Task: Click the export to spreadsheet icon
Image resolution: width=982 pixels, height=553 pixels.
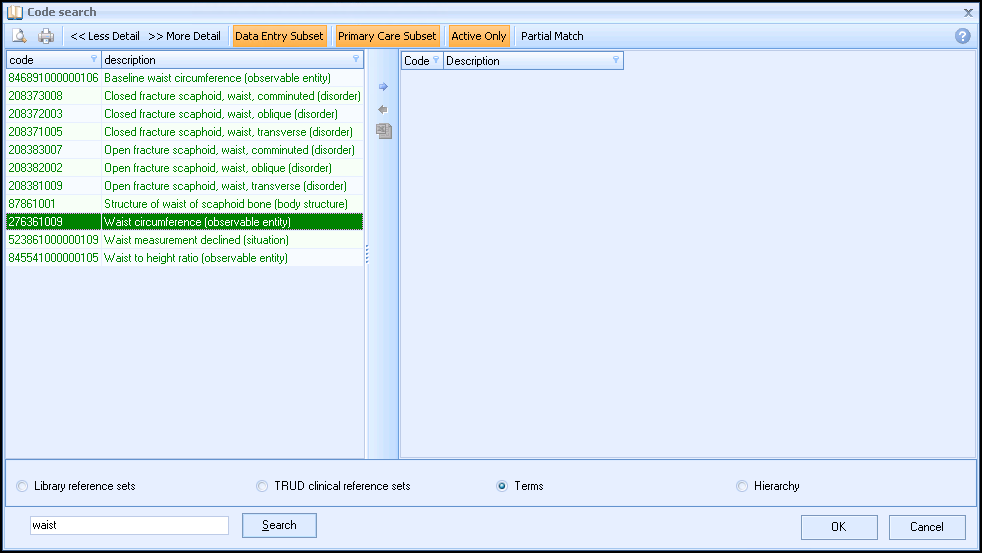Action: pos(384,131)
